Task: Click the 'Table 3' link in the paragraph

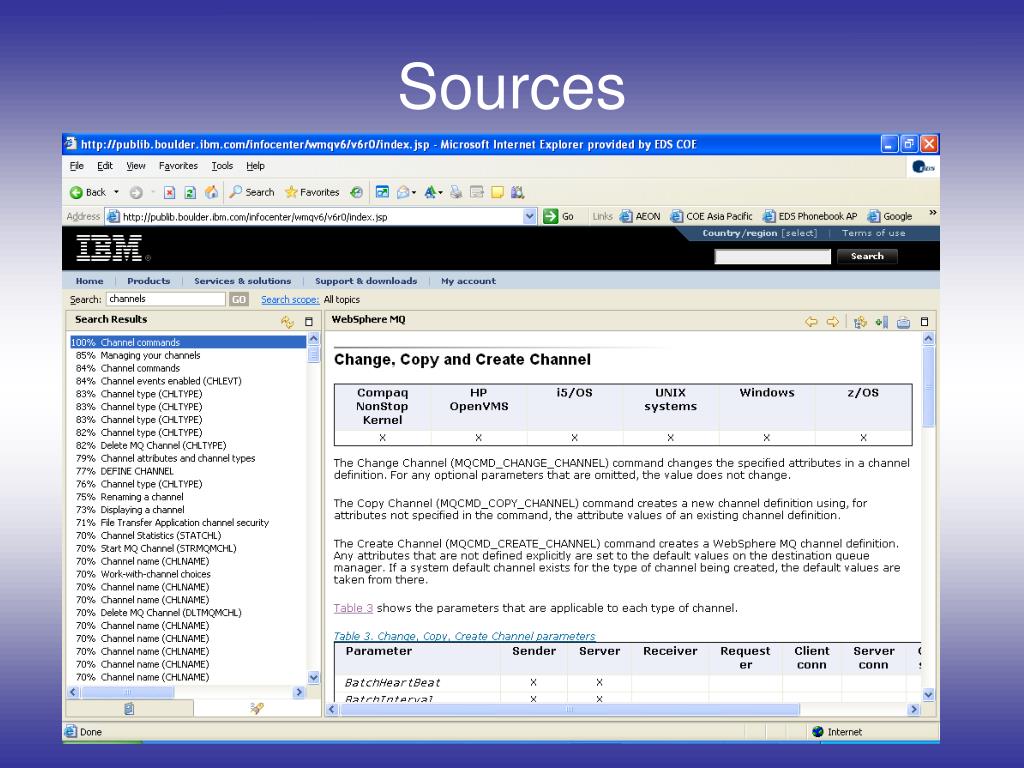Action: [x=353, y=608]
